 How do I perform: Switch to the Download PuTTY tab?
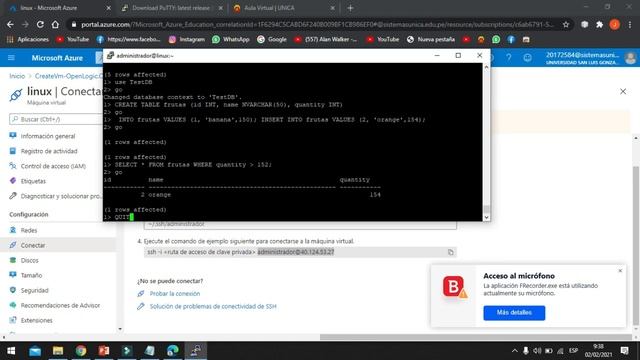tap(171, 8)
